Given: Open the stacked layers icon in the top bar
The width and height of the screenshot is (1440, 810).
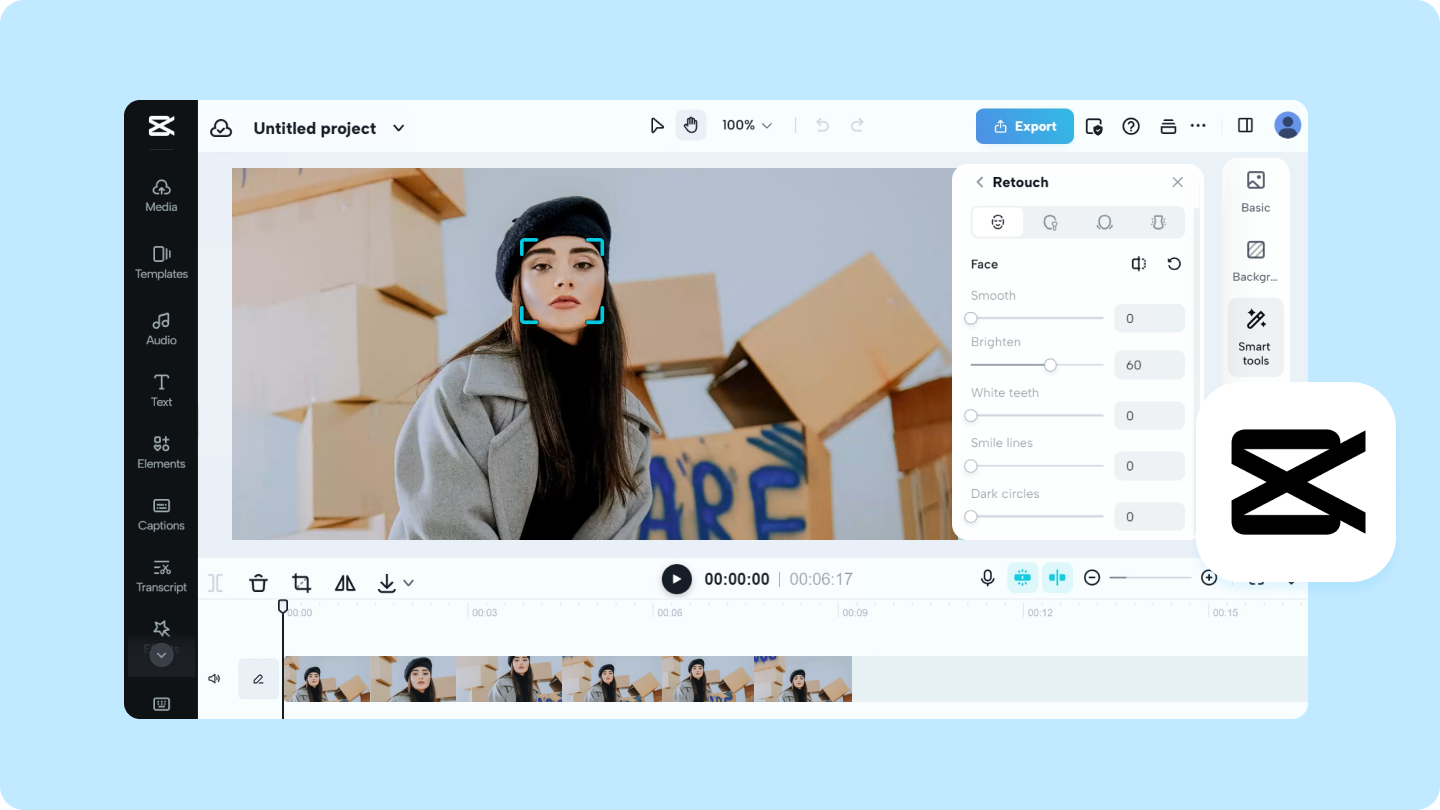Looking at the screenshot, I should (x=1167, y=126).
